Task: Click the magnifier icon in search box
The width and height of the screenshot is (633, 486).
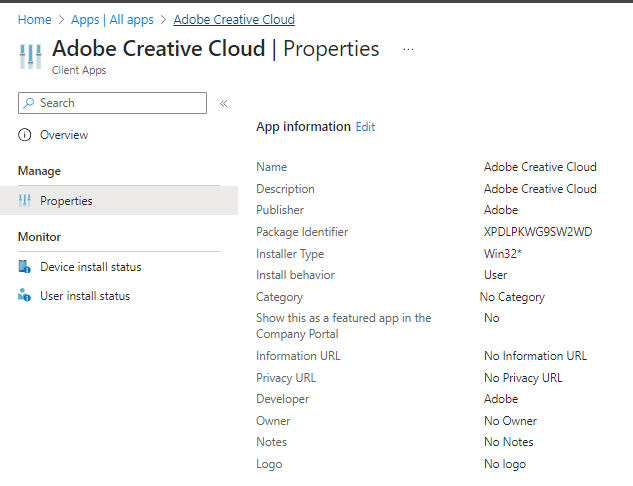Action: [29, 103]
